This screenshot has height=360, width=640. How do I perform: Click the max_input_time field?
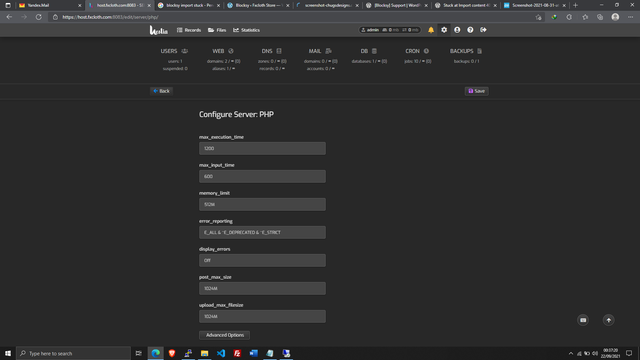262,176
